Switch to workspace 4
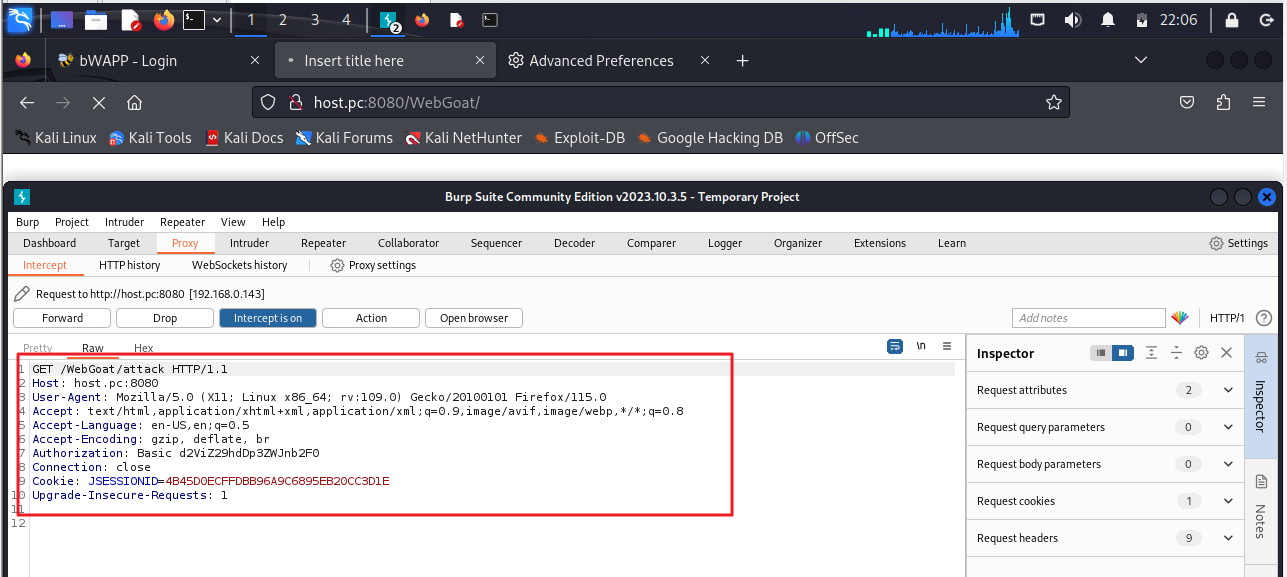The image size is (1287, 577). coord(346,20)
